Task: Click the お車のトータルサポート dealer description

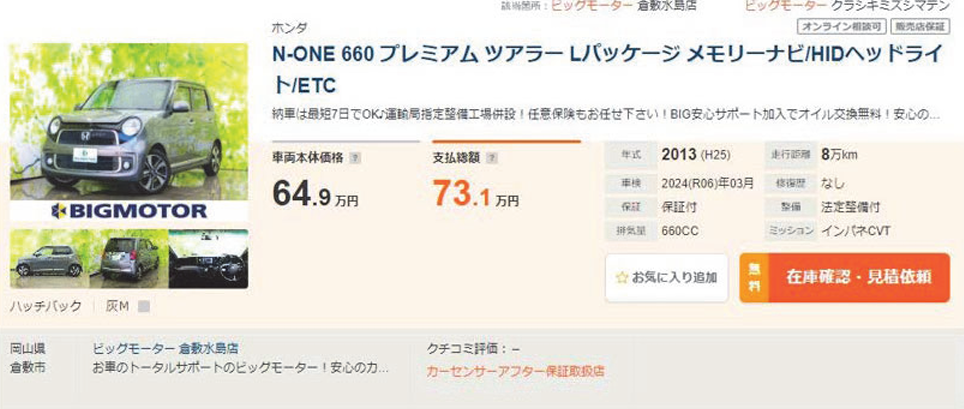Action: (x=240, y=370)
